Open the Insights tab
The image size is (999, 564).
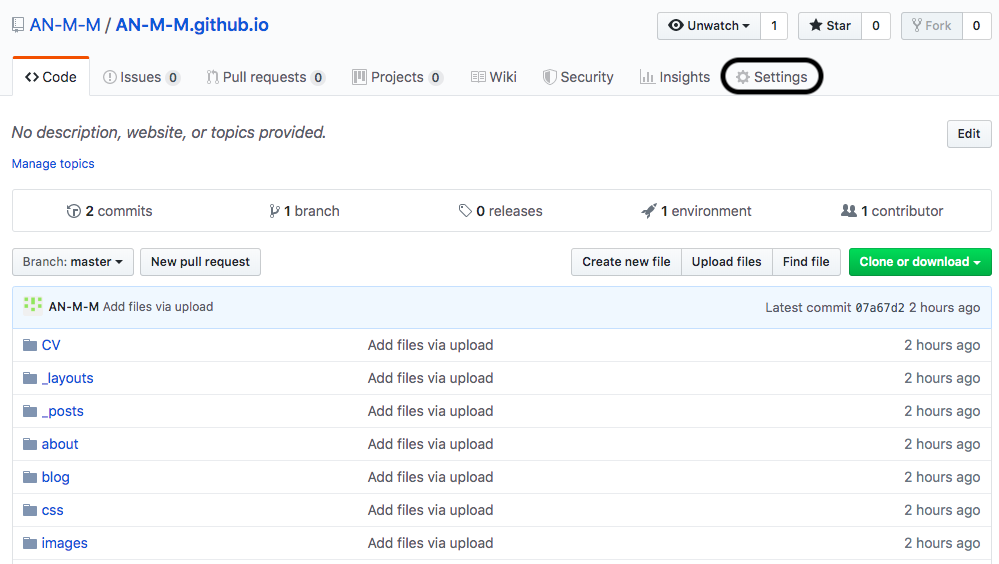675,77
